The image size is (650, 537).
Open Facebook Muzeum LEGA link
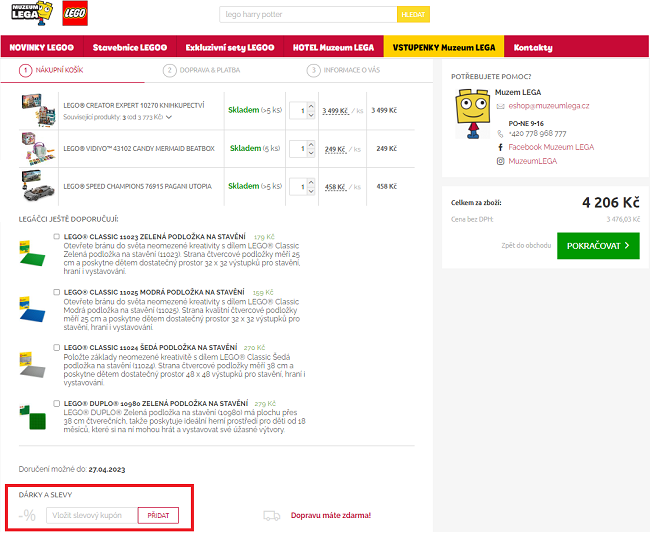pyautogui.click(x=551, y=147)
